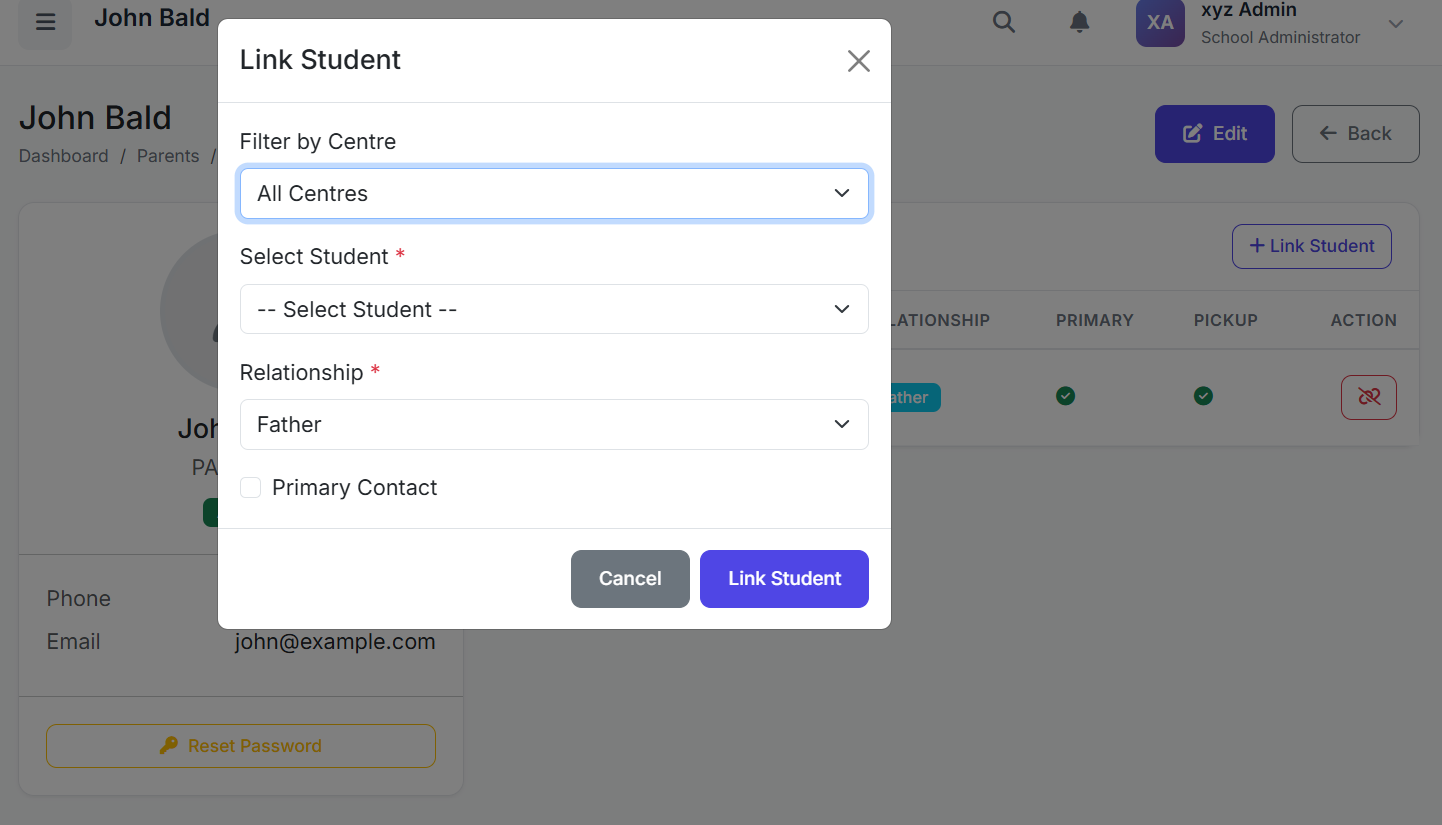This screenshot has height=825, width=1442.
Task: Navigate to Parents breadcrumb
Action: click(168, 156)
